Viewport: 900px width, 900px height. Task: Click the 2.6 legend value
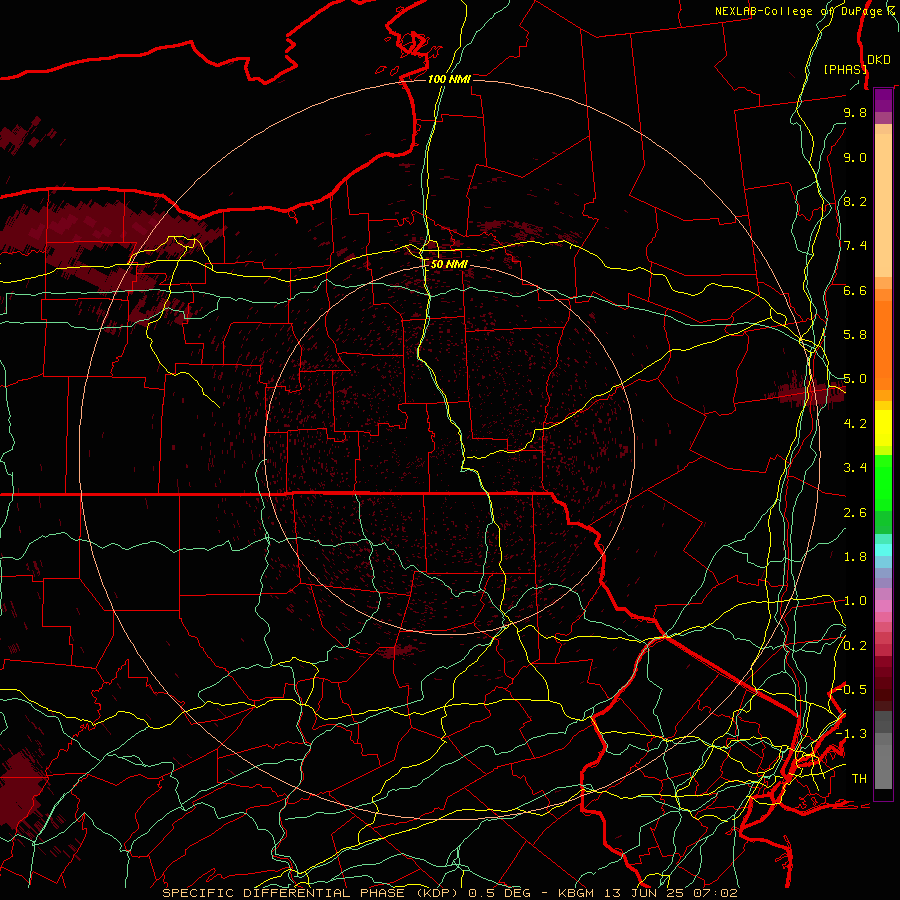pos(855,513)
